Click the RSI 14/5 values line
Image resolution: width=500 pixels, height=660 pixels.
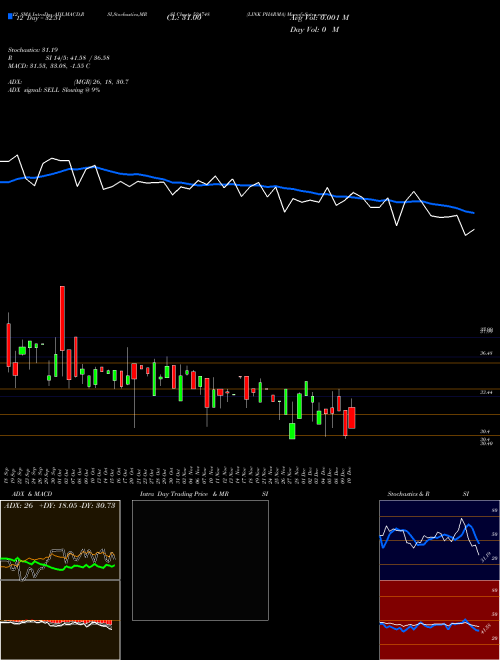pos(59,58)
